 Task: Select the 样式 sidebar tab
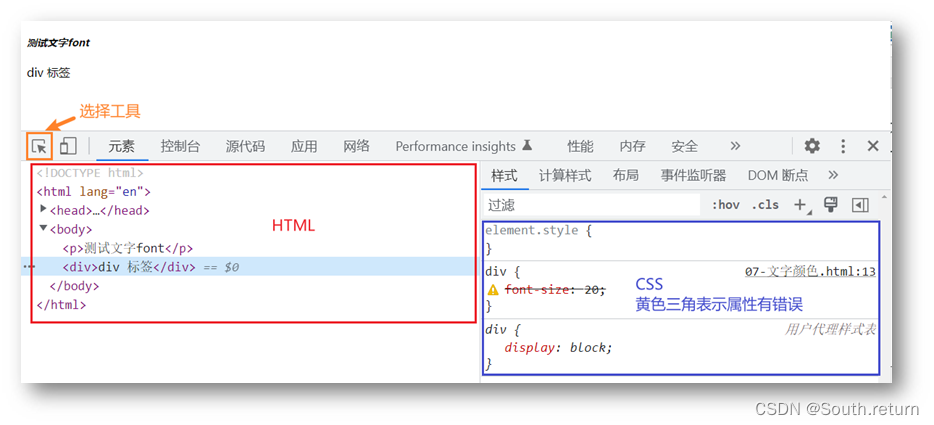coord(505,176)
